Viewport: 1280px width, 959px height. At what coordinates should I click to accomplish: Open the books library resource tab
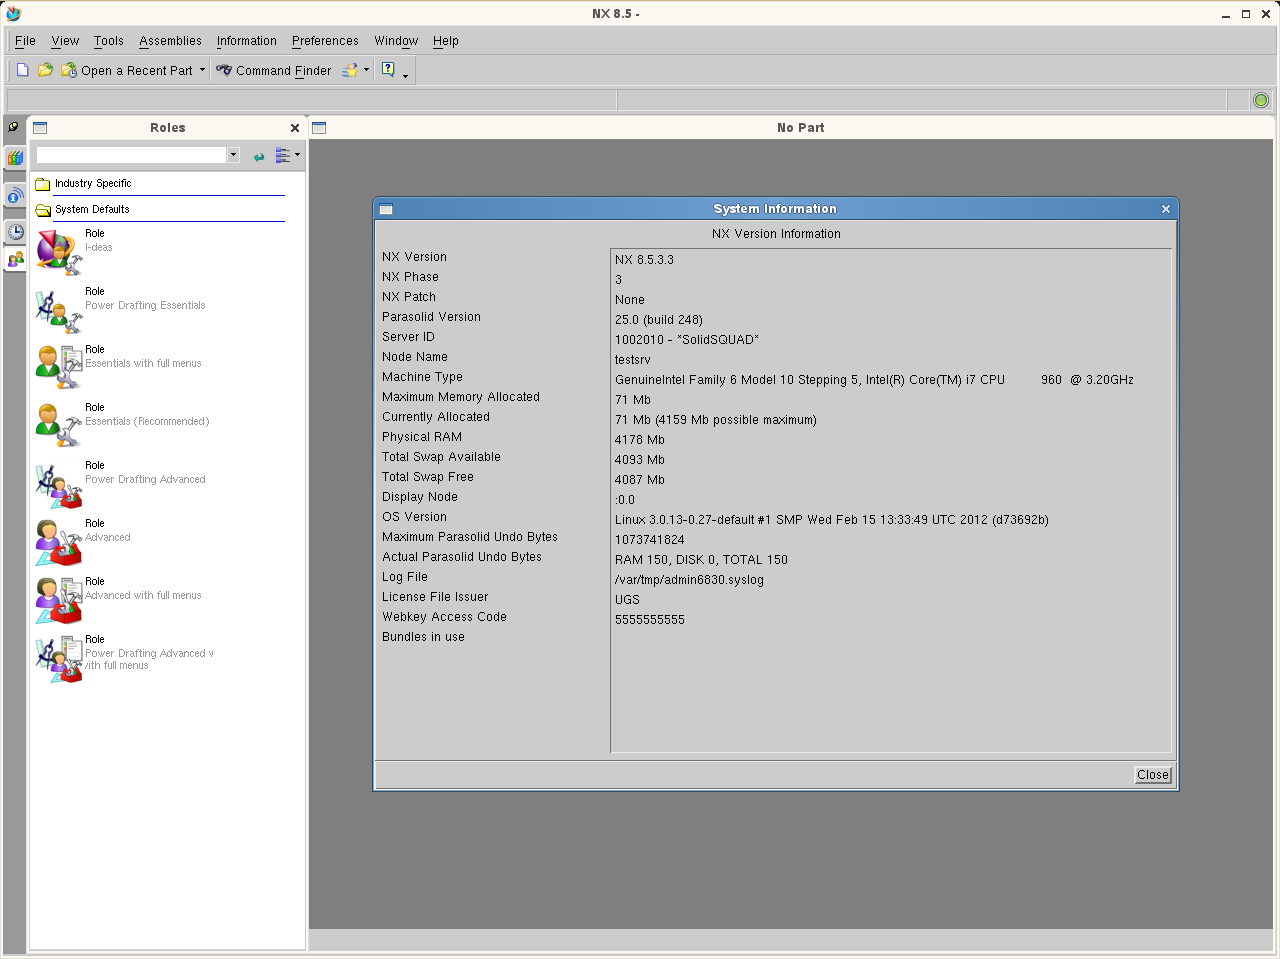click(15, 158)
